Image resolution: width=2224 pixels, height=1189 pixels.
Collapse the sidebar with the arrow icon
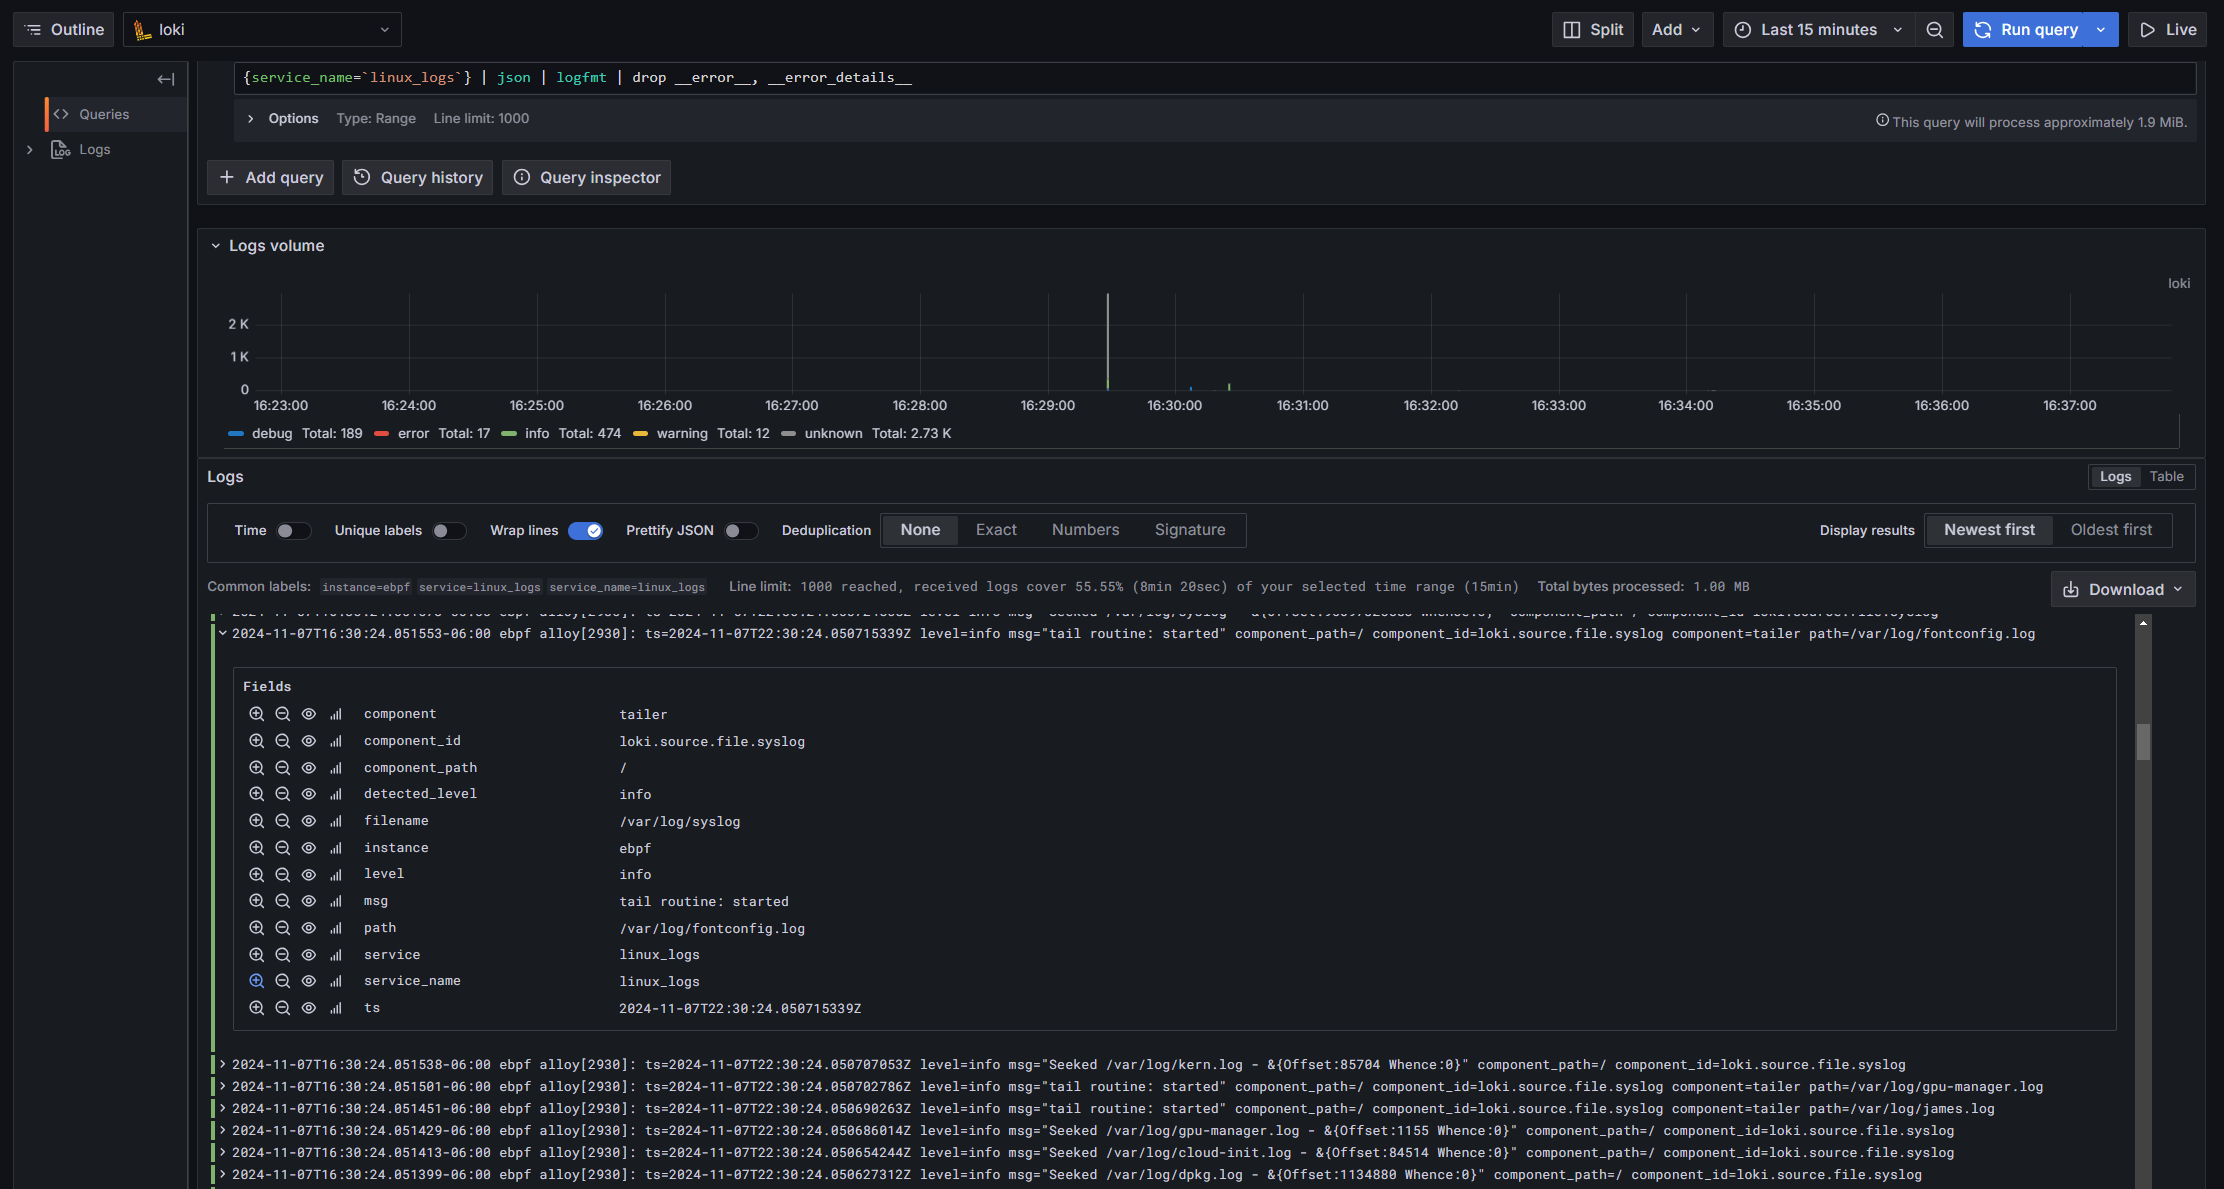pyautogui.click(x=166, y=79)
